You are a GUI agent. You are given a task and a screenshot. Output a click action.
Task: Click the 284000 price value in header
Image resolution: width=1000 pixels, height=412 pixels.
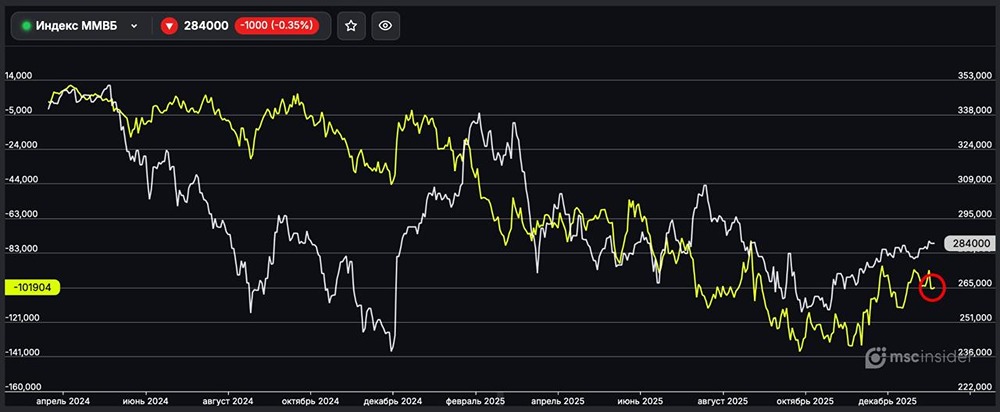point(206,26)
